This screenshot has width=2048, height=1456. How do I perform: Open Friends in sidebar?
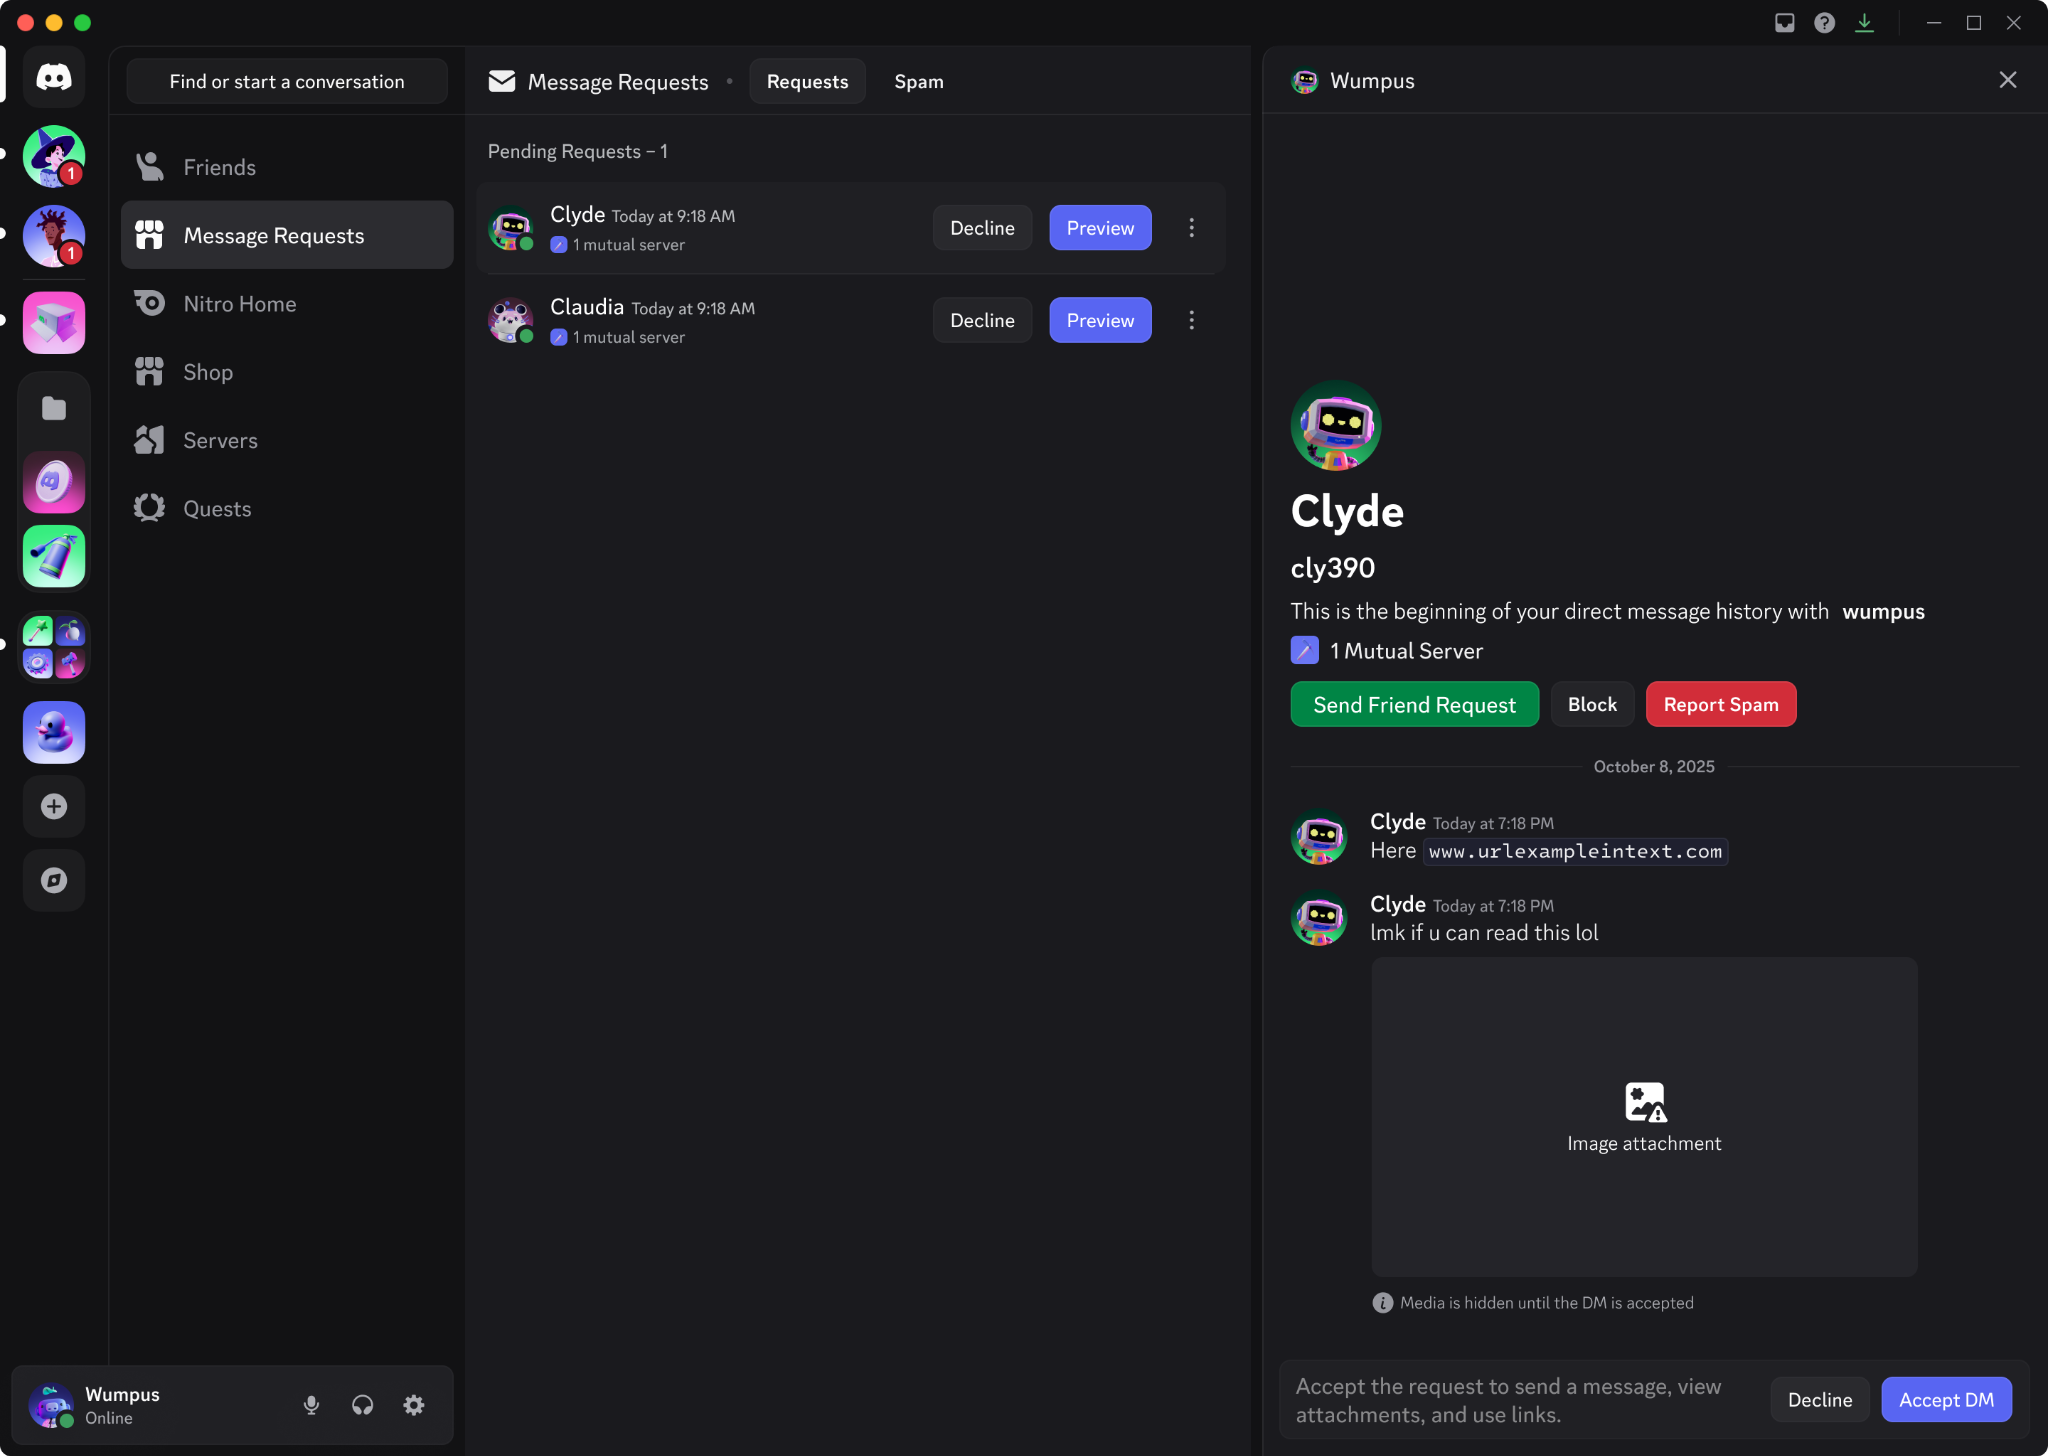[287, 167]
